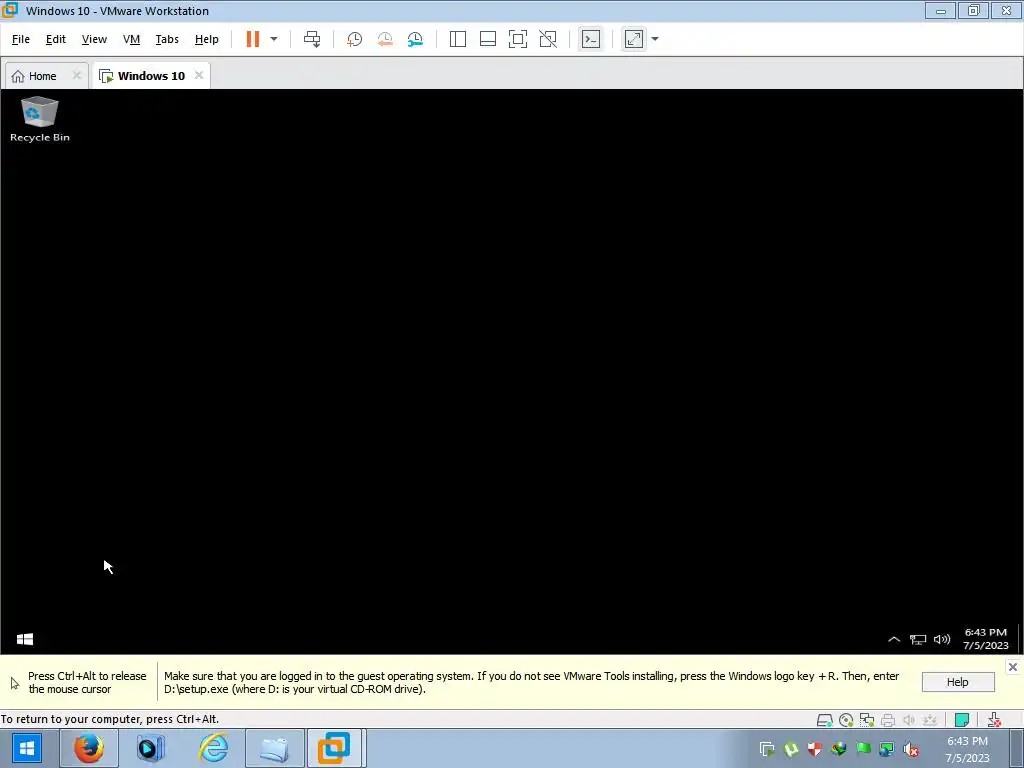Open the Action Center flag tray icon

pyautogui.click(x=863, y=749)
